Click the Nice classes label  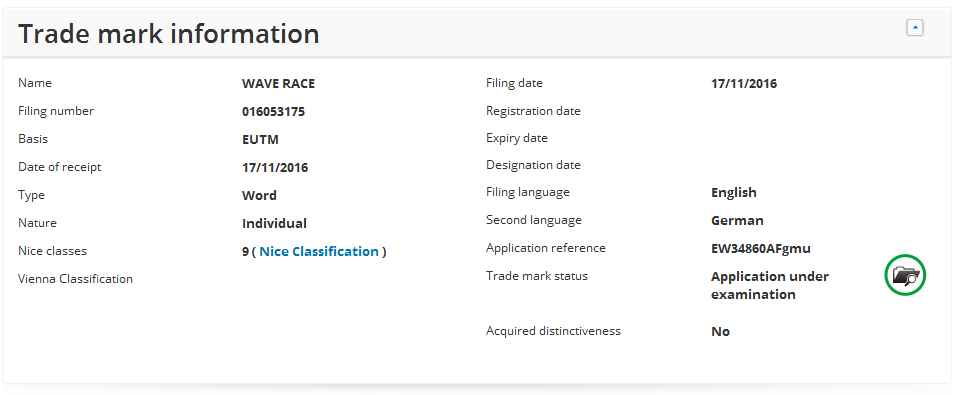point(53,251)
